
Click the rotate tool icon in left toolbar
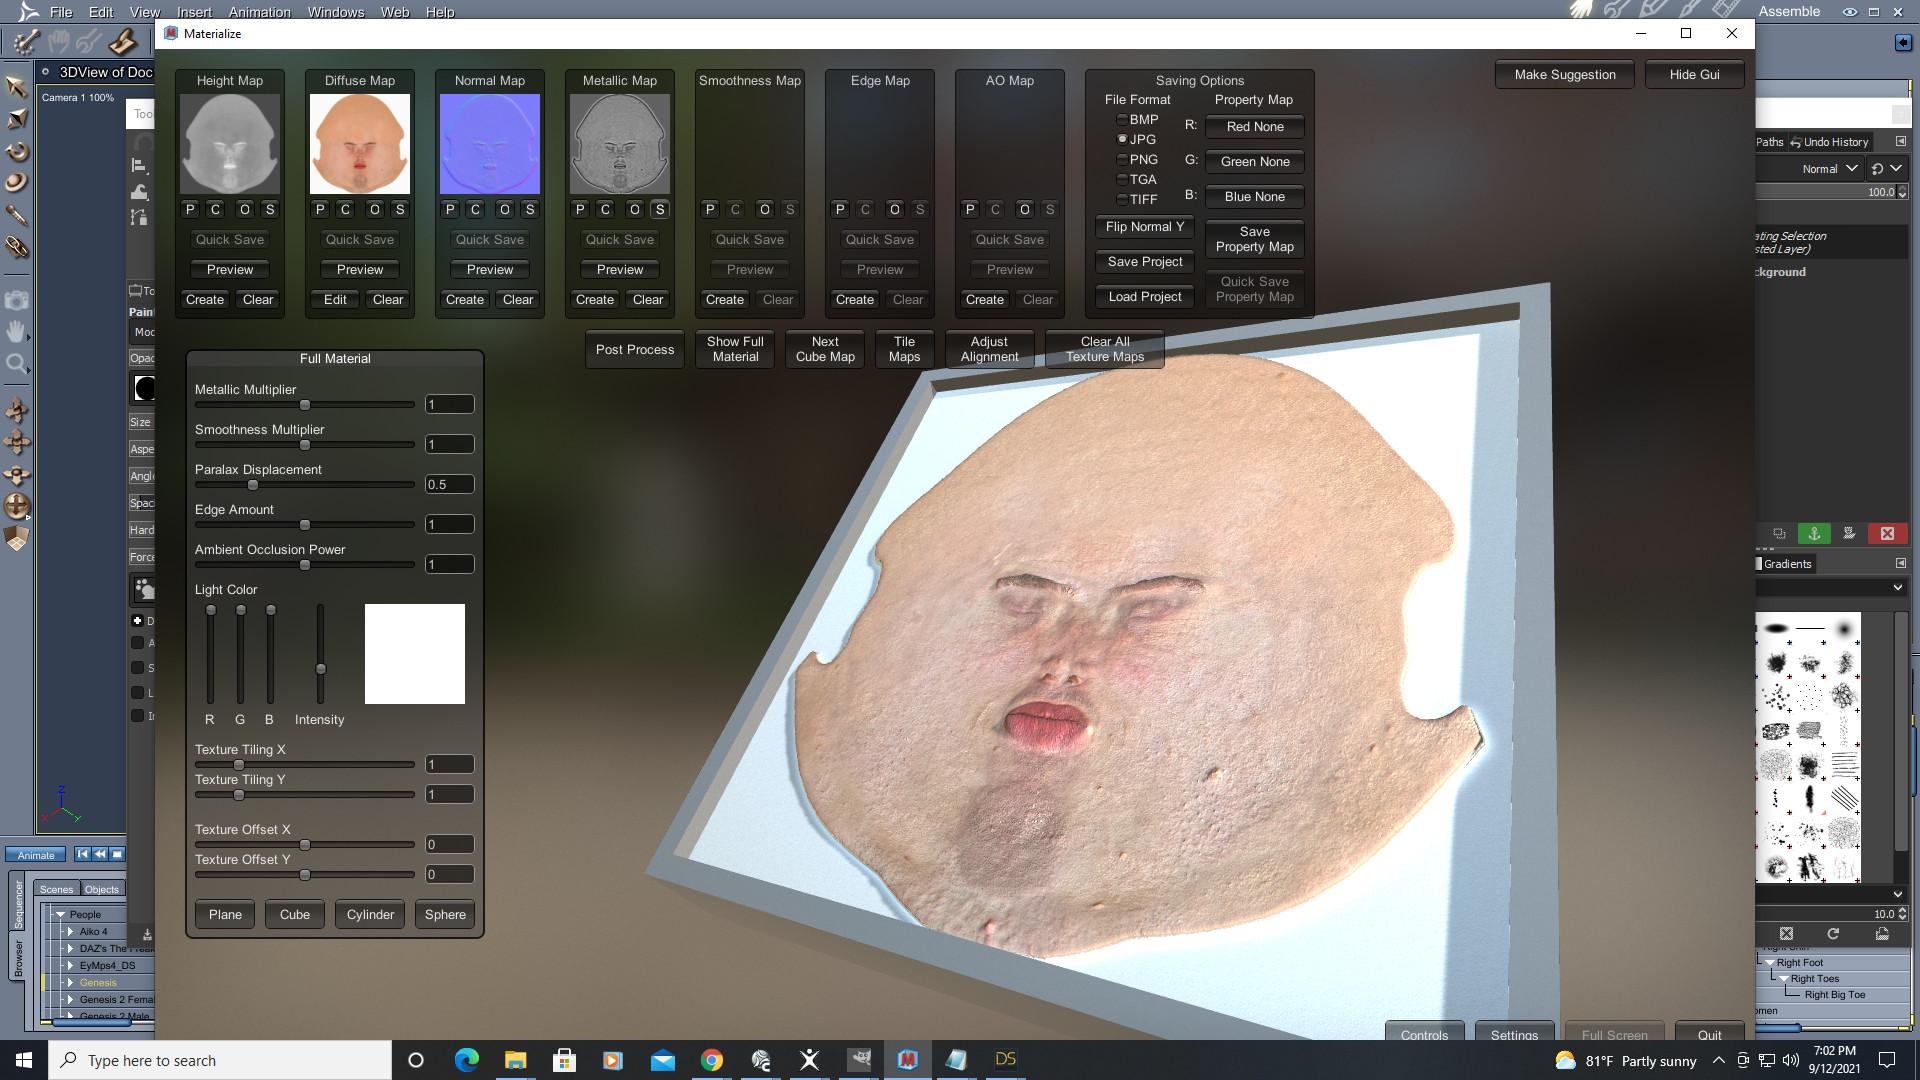(17, 152)
